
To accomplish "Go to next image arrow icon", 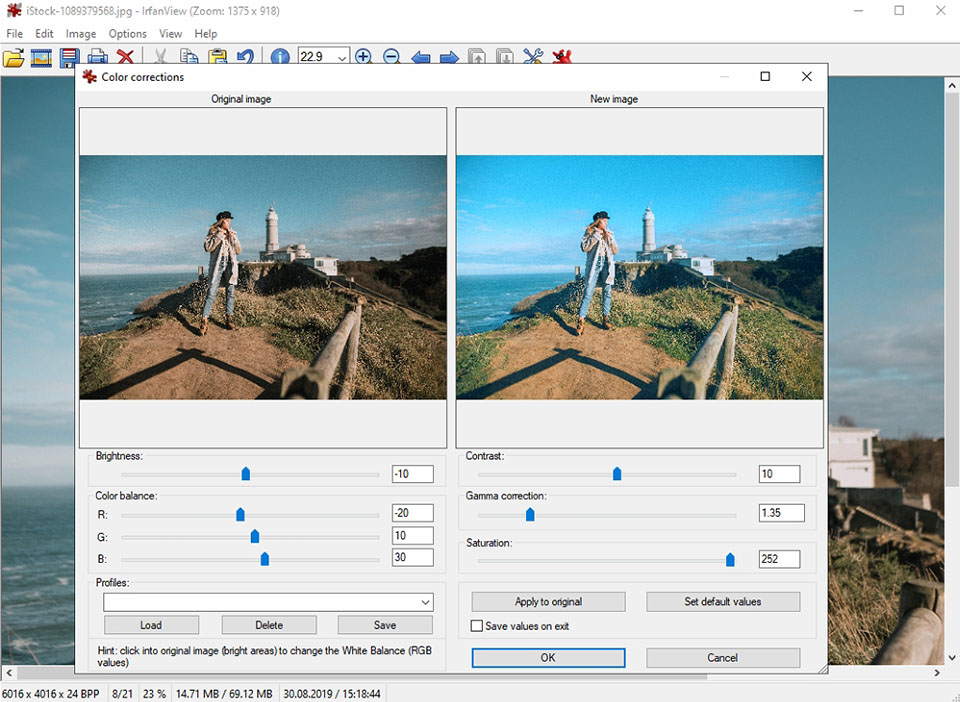I will (449, 58).
